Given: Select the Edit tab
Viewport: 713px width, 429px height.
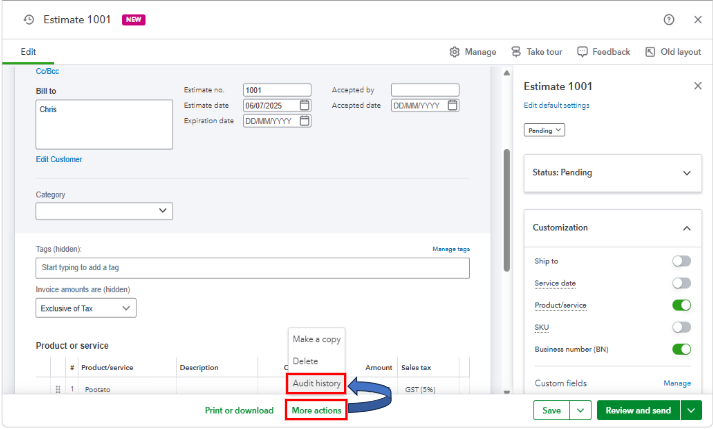Looking at the screenshot, I should point(28,52).
